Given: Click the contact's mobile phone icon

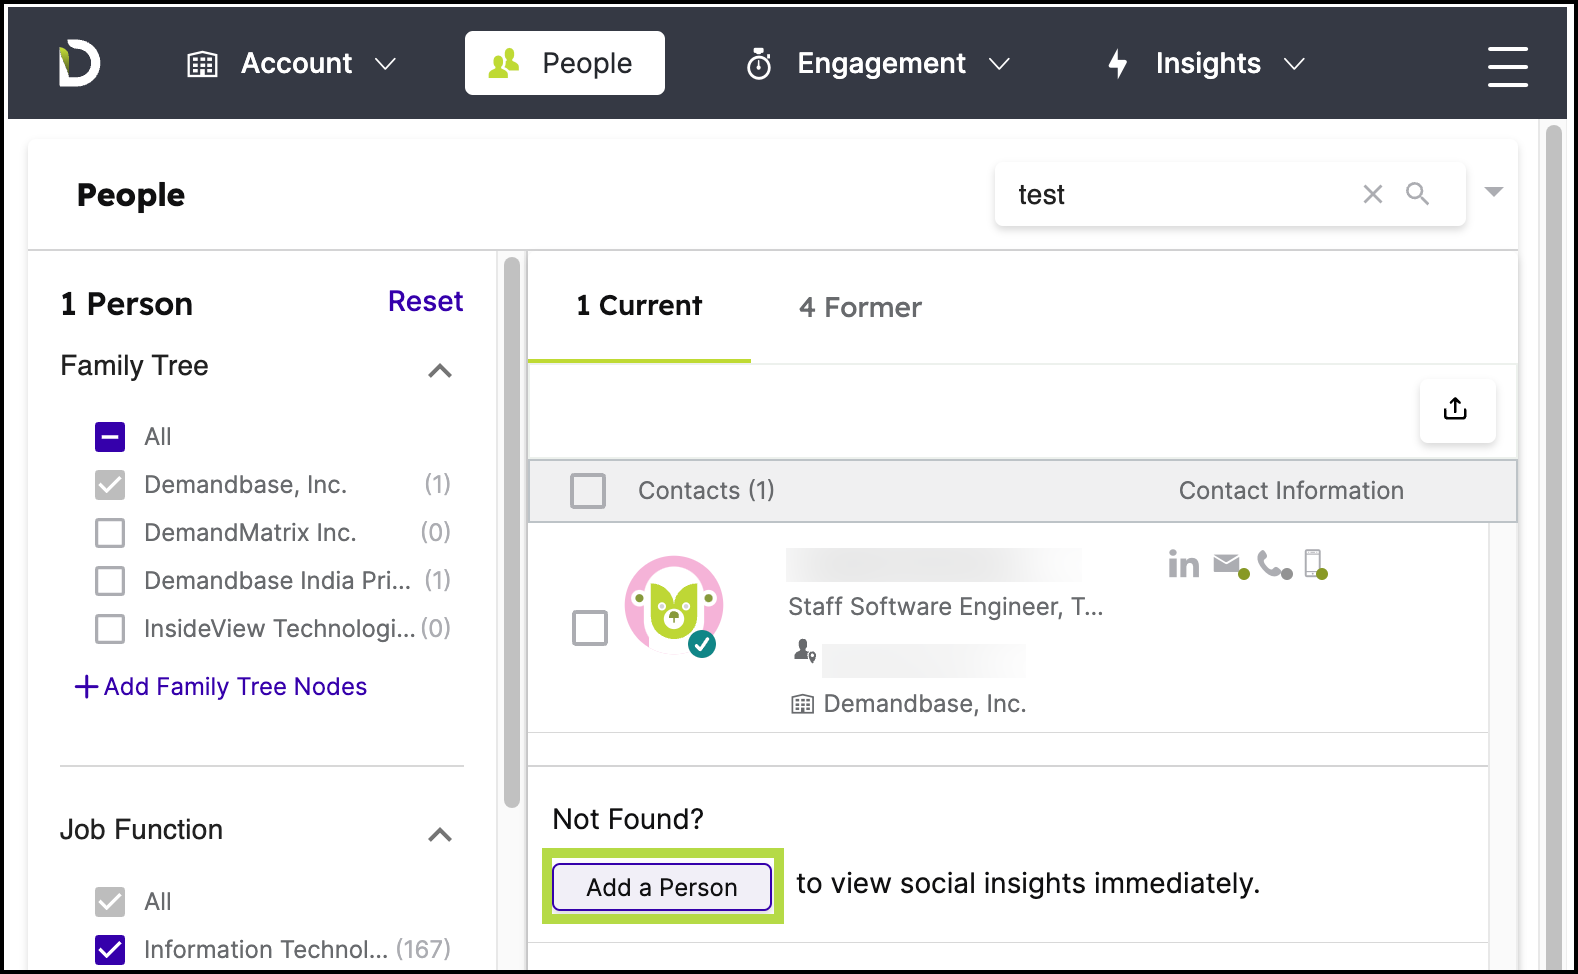Looking at the screenshot, I should tap(1315, 565).
